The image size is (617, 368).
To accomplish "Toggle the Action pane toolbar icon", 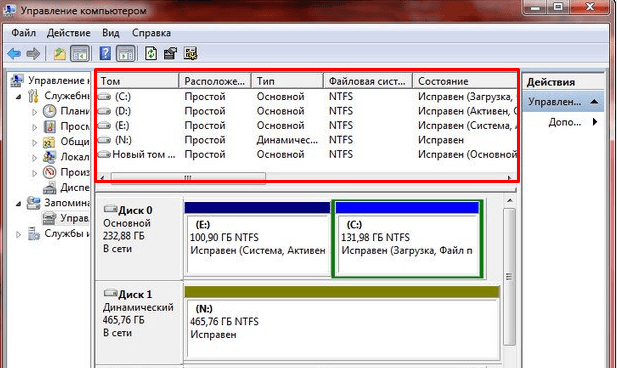I will [126, 54].
